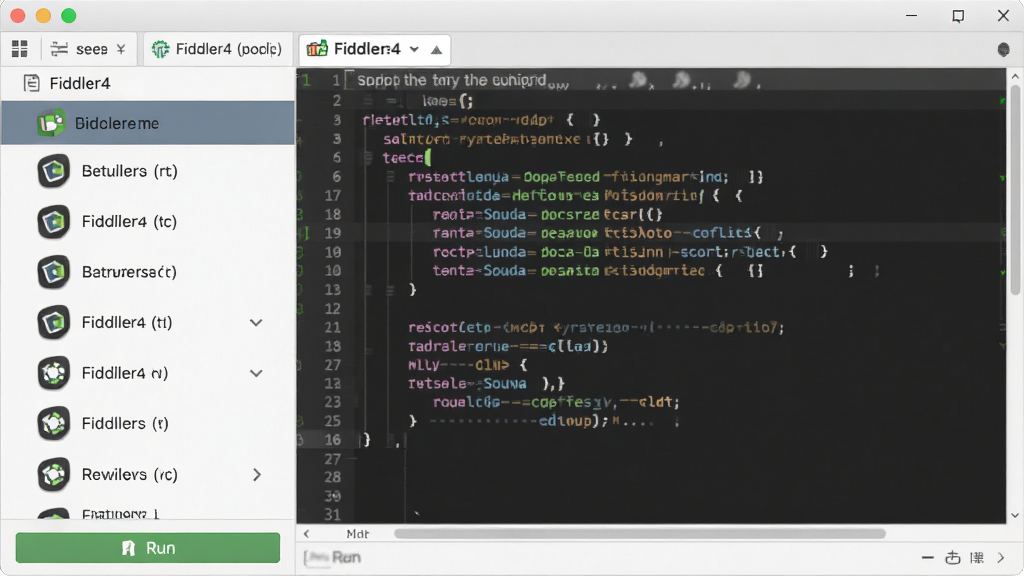
Task: Expand the Fiddller4 (n) sidebar item
Action: point(257,373)
